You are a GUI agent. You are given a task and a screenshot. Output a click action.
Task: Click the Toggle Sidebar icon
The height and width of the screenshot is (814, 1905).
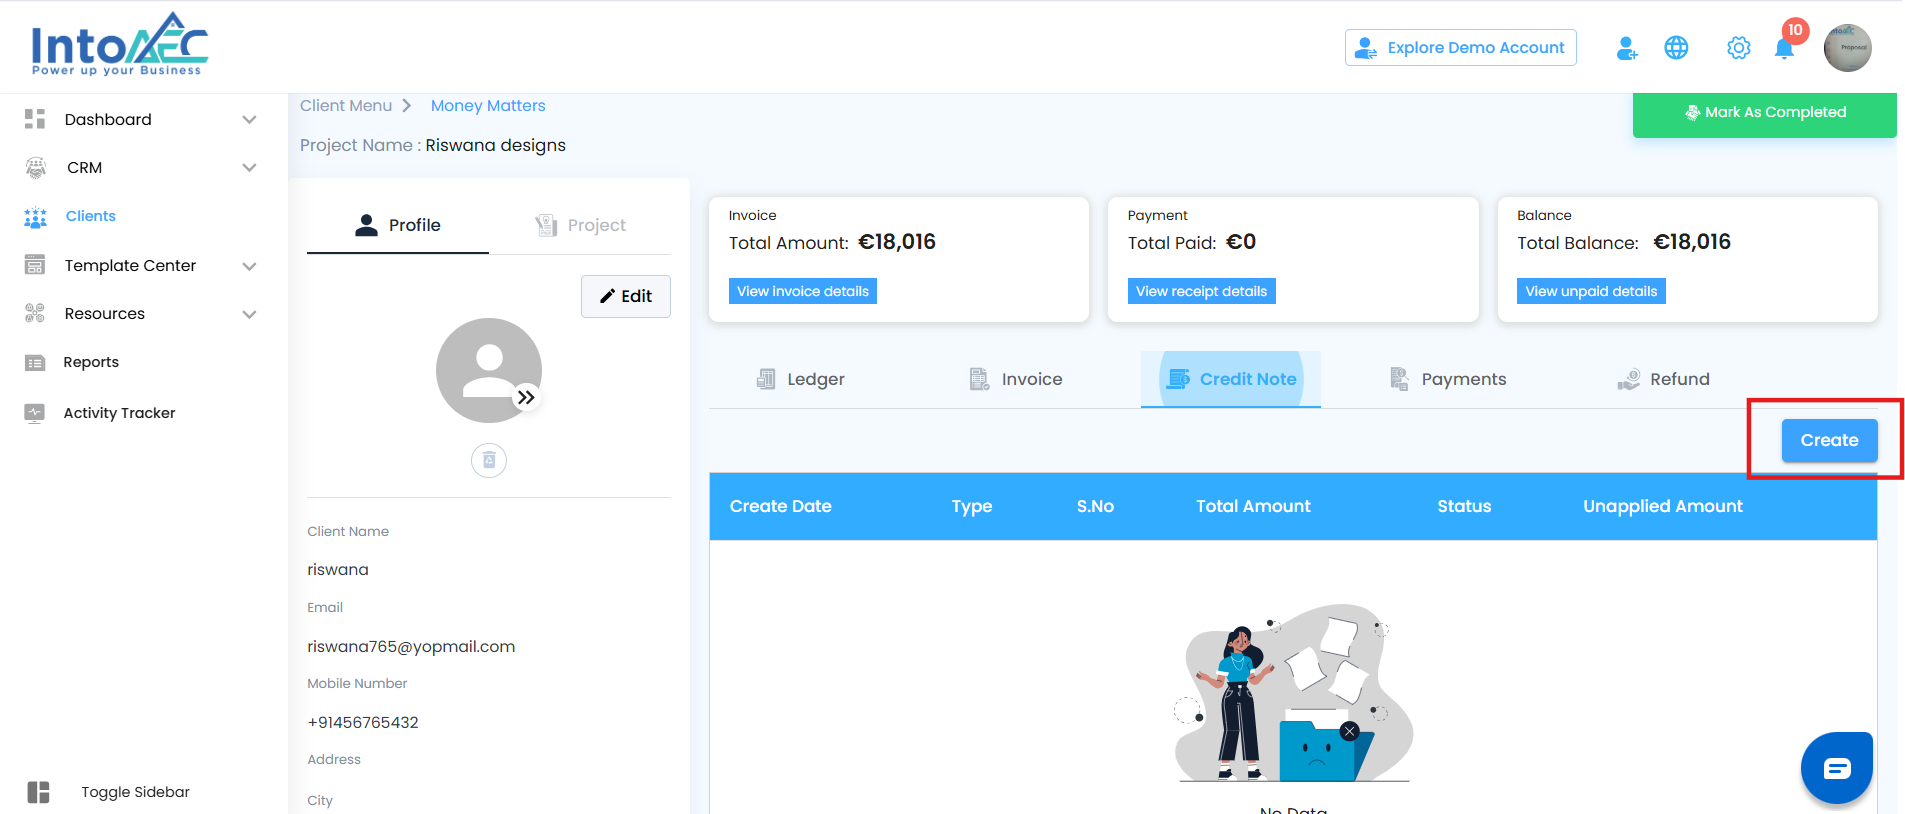click(39, 792)
